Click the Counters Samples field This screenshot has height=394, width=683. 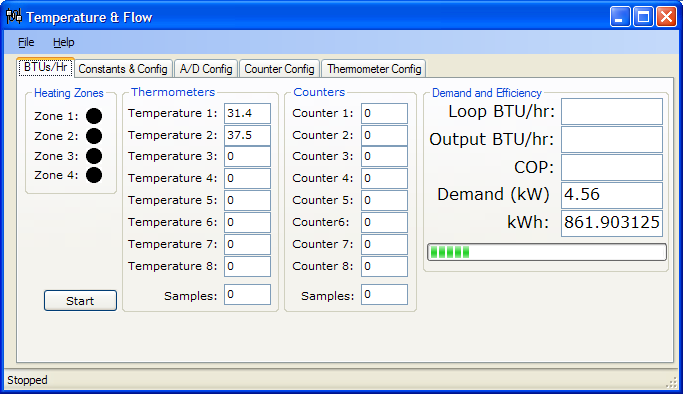click(384, 295)
